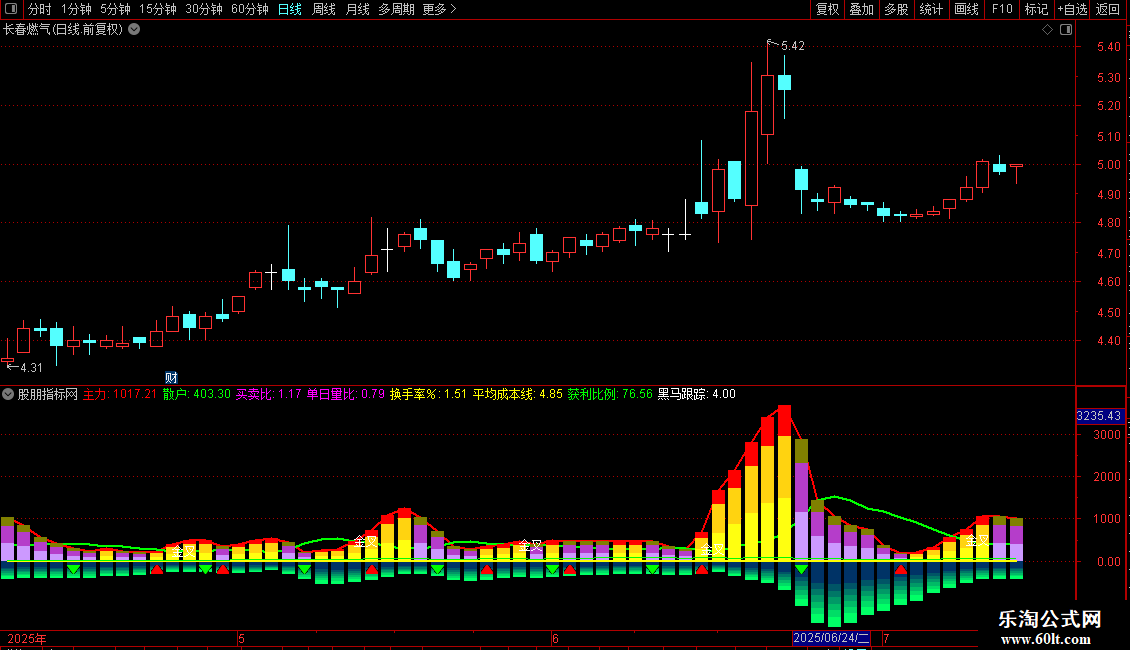Image resolution: width=1130 pixels, height=650 pixels.
Task: Expand the 更多 timeframe options
Action: [439, 9]
